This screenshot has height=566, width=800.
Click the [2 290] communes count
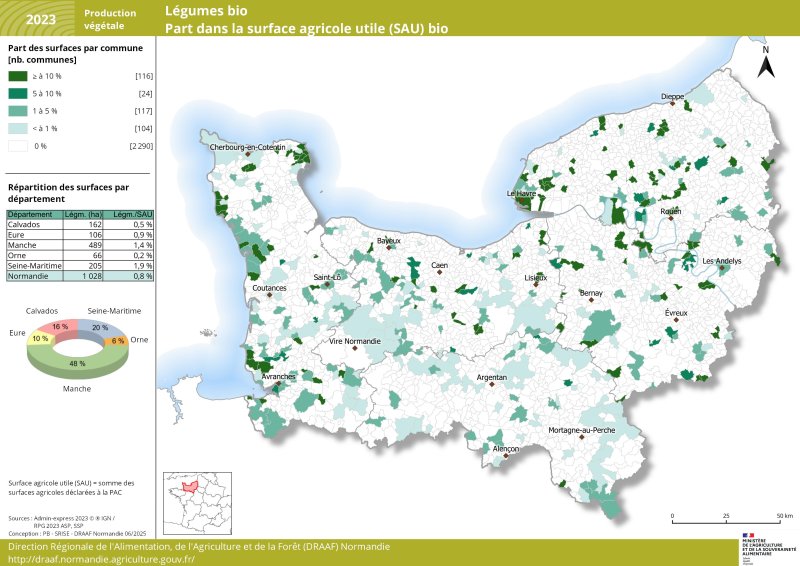(x=141, y=146)
